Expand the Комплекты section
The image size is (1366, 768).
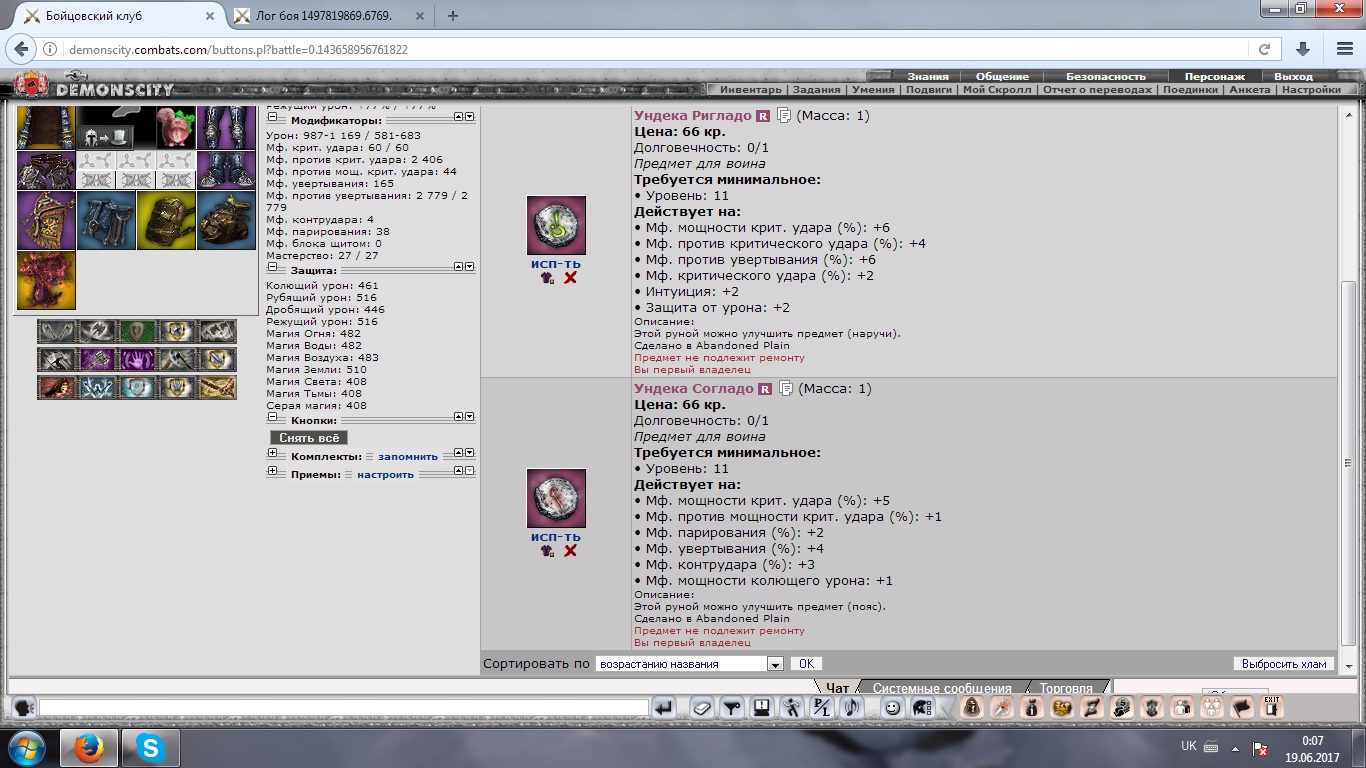[x=272, y=454]
